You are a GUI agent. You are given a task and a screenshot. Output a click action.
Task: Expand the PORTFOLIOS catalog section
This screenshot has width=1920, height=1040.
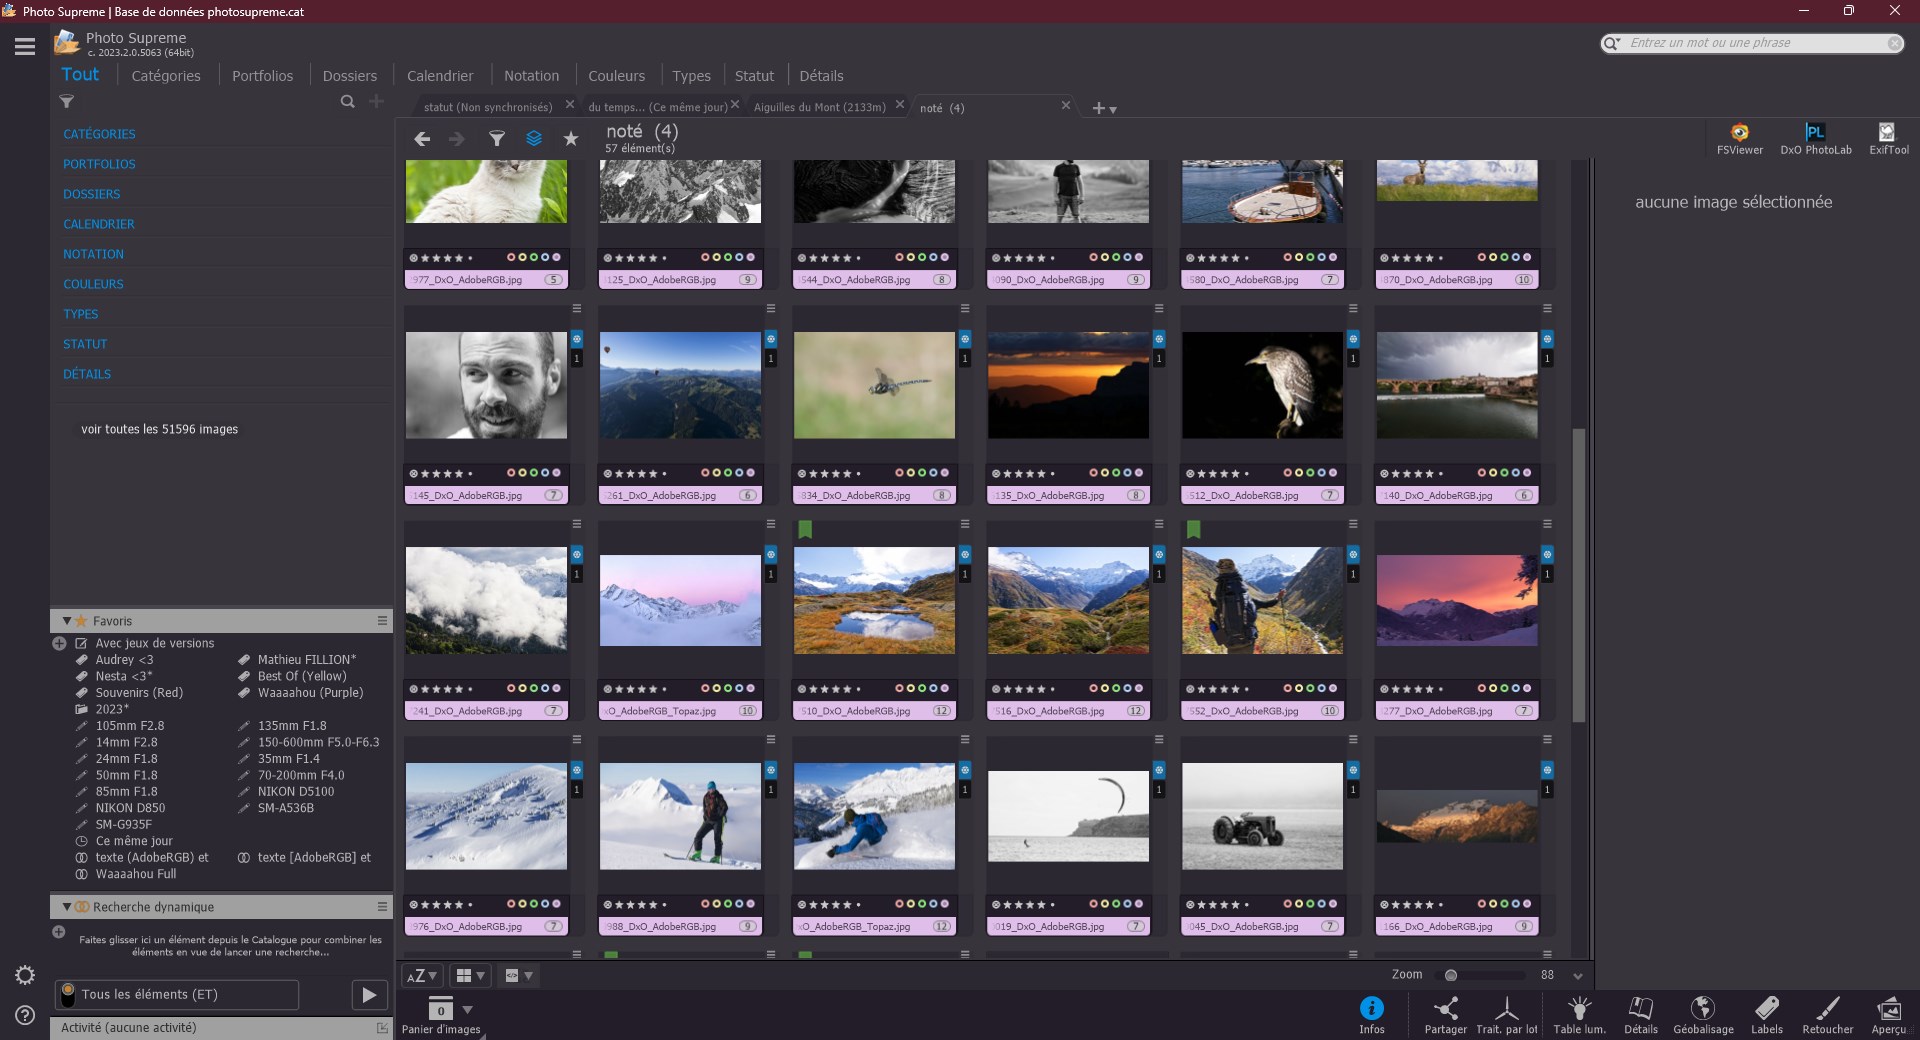99,164
